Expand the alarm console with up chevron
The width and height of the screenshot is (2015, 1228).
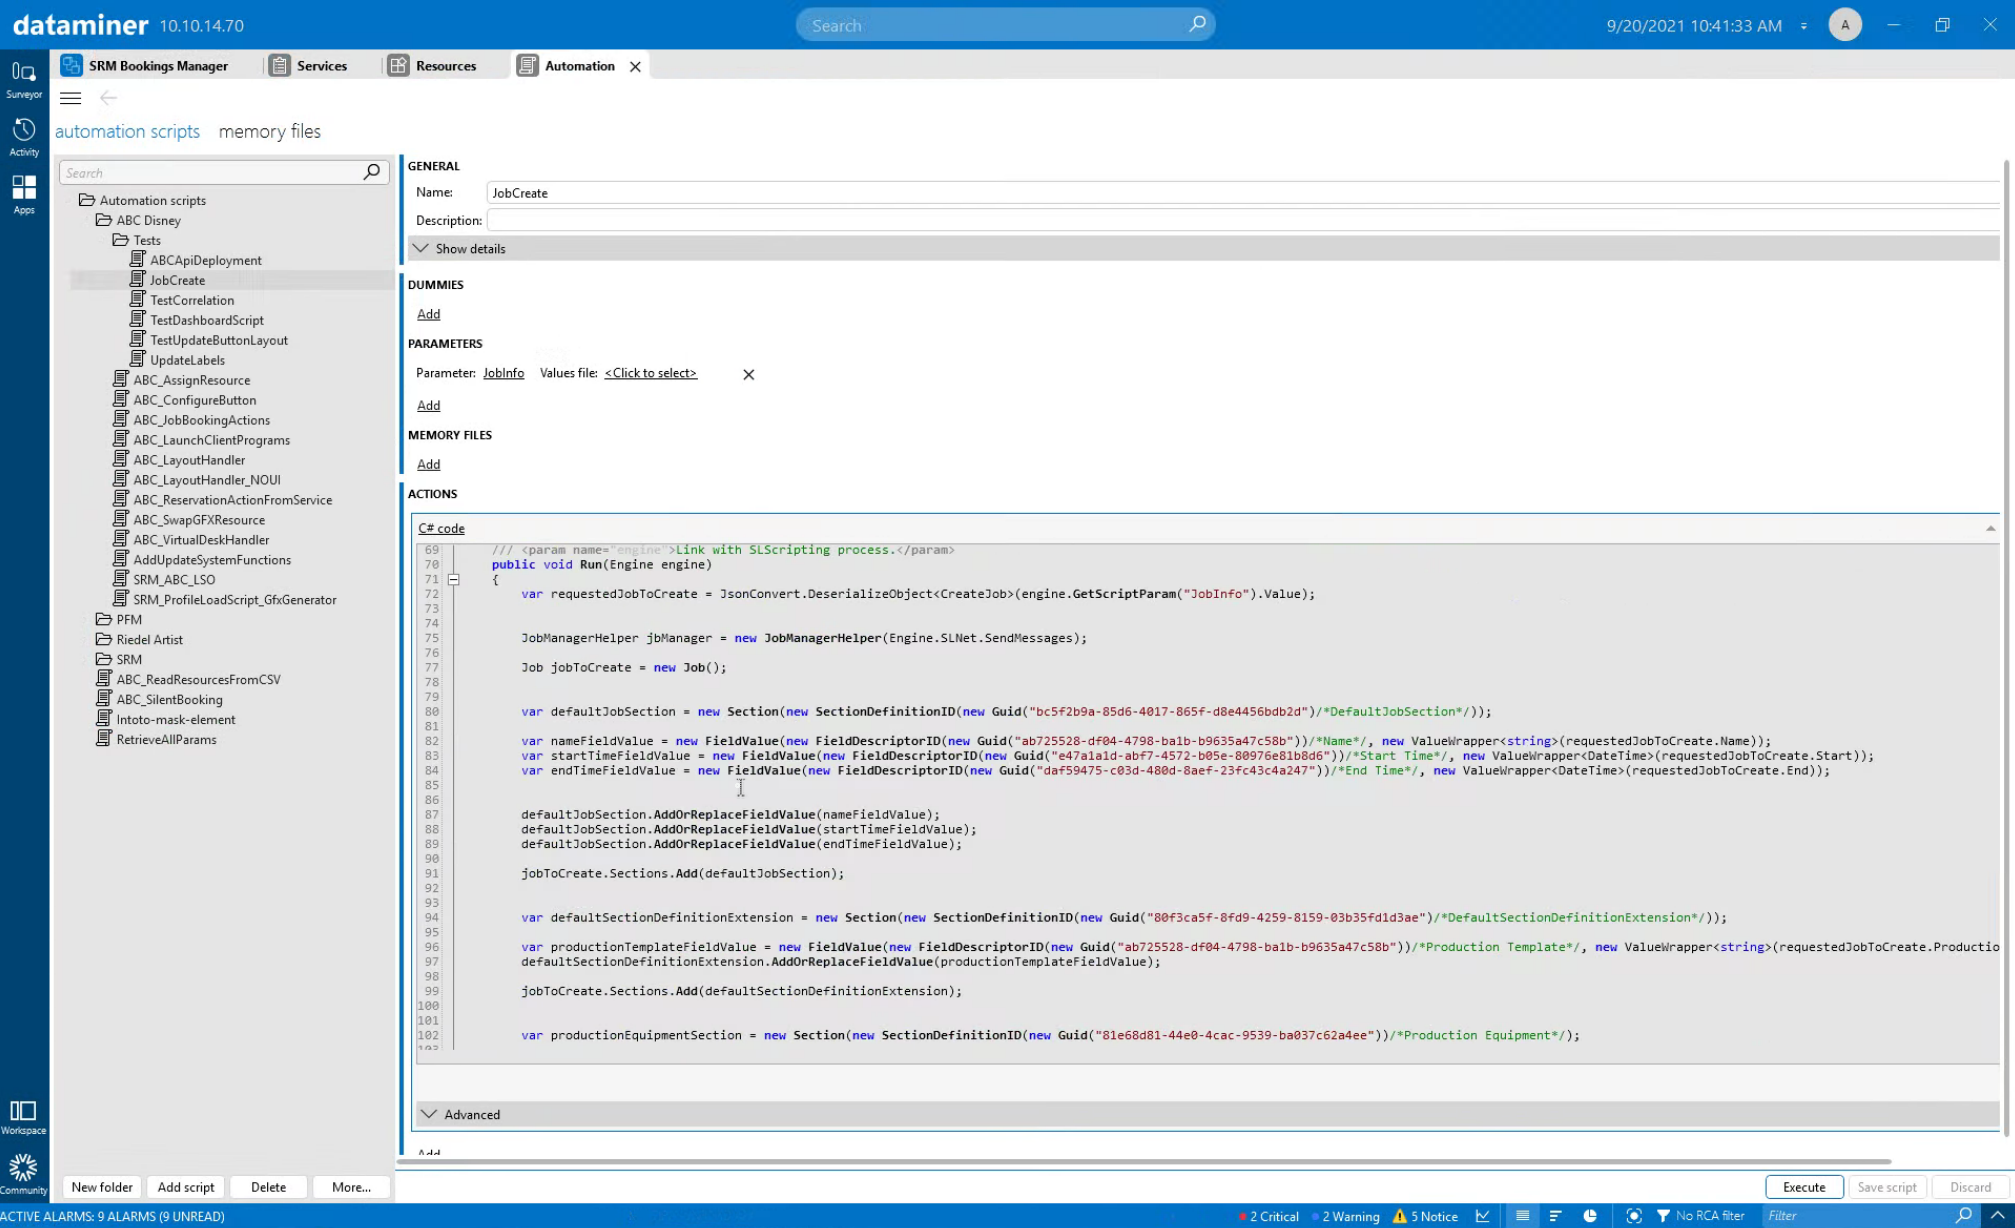pyautogui.click(x=1997, y=1216)
